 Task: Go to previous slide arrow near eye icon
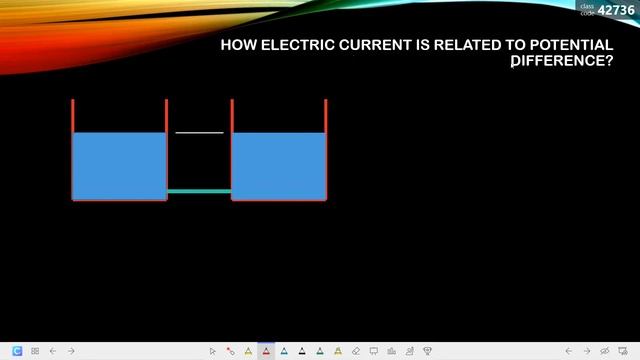click(x=569, y=351)
